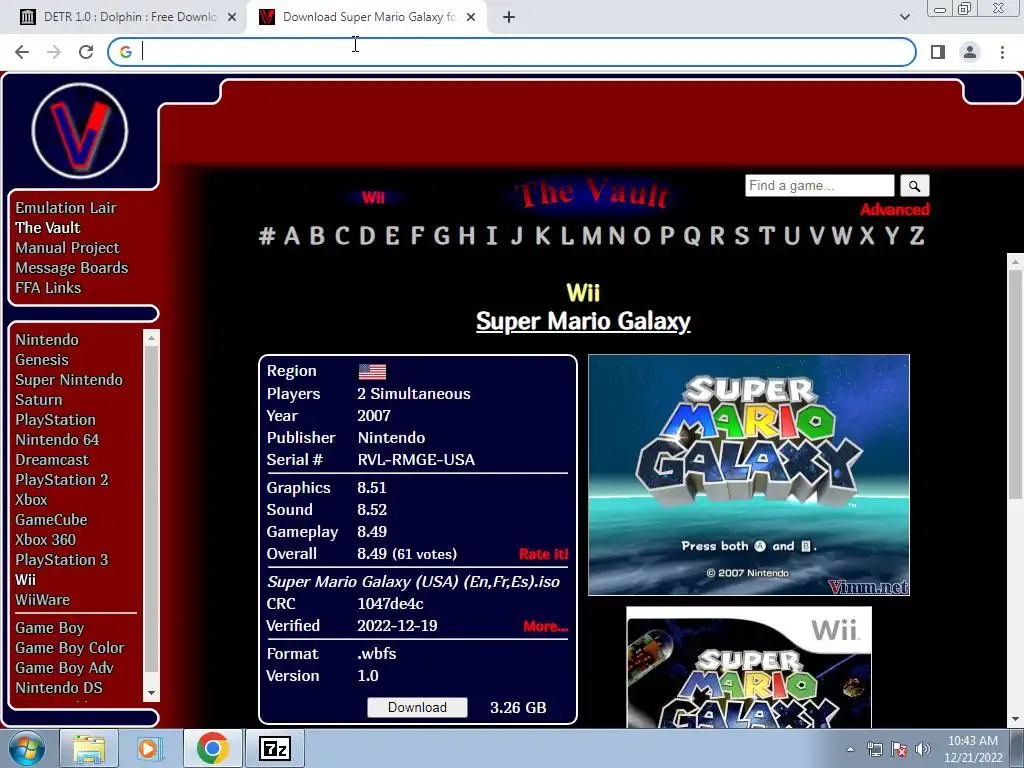Click the console list scroll-up arrow
Image resolution: width=1024 pixels, height=768 pixels.
(x=152, y=338)
